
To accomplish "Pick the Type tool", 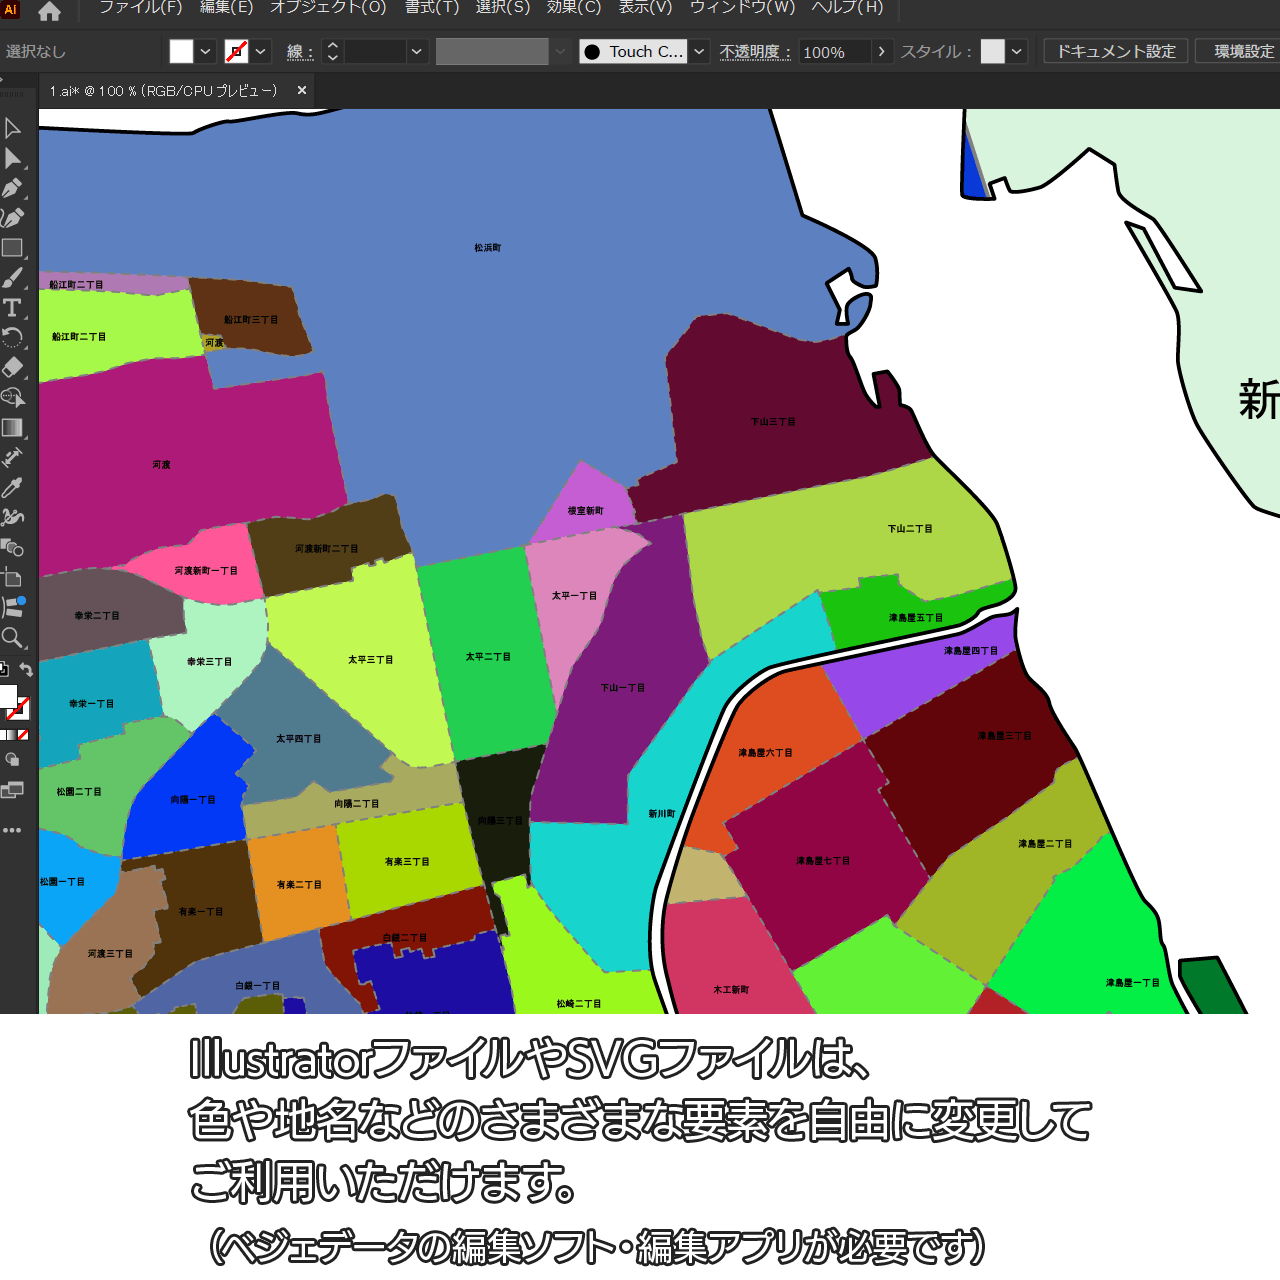I will (13, 308).
